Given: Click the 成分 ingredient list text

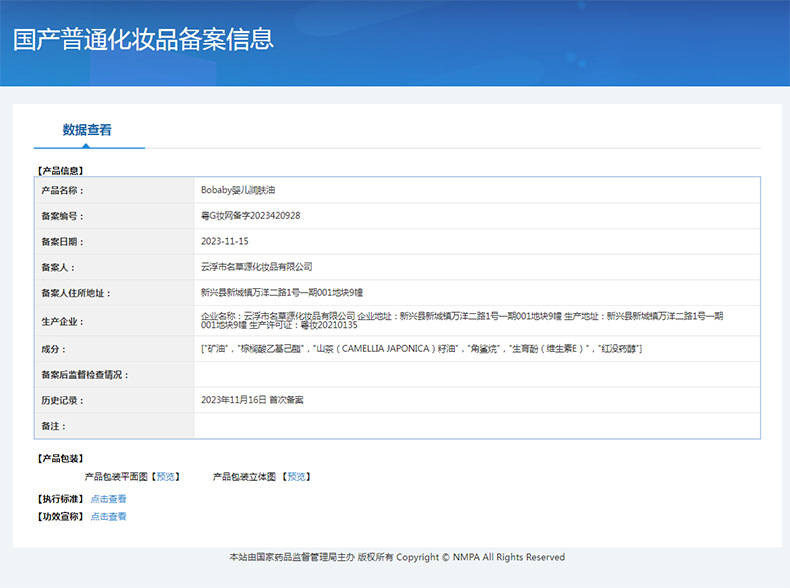Looking at the screenshot, I should (x=420, y=349).
